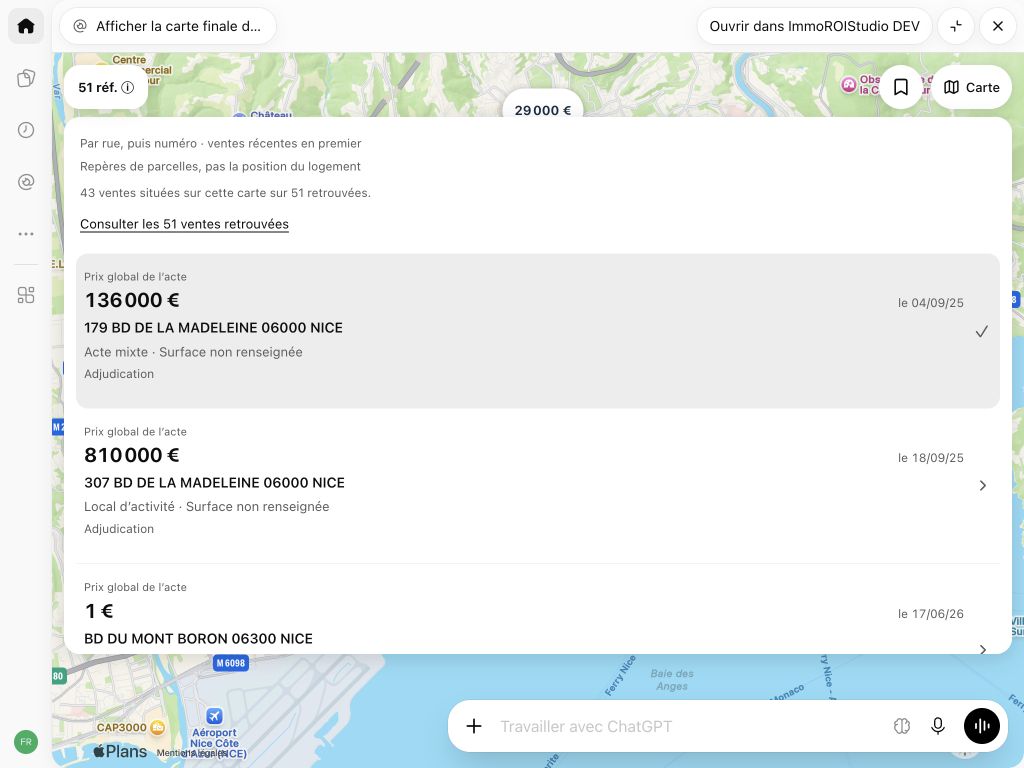Open the apps grid icon in sidebar

coord(26,295)
